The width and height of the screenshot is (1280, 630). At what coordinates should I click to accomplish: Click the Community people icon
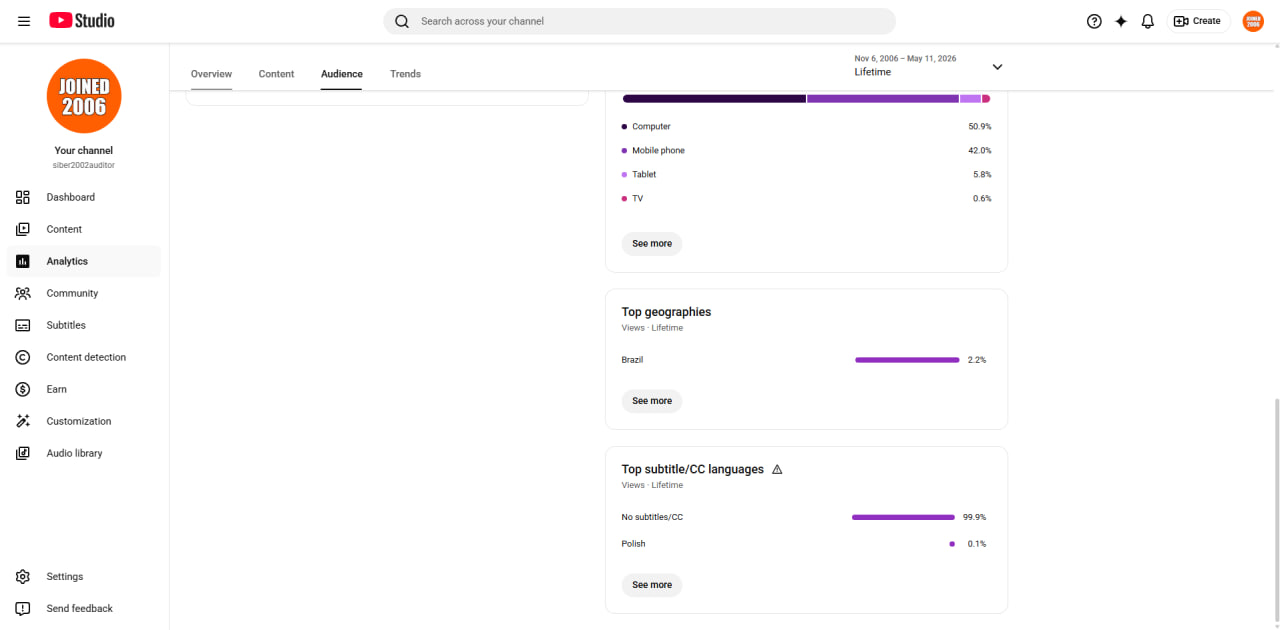tap(23, 293)
